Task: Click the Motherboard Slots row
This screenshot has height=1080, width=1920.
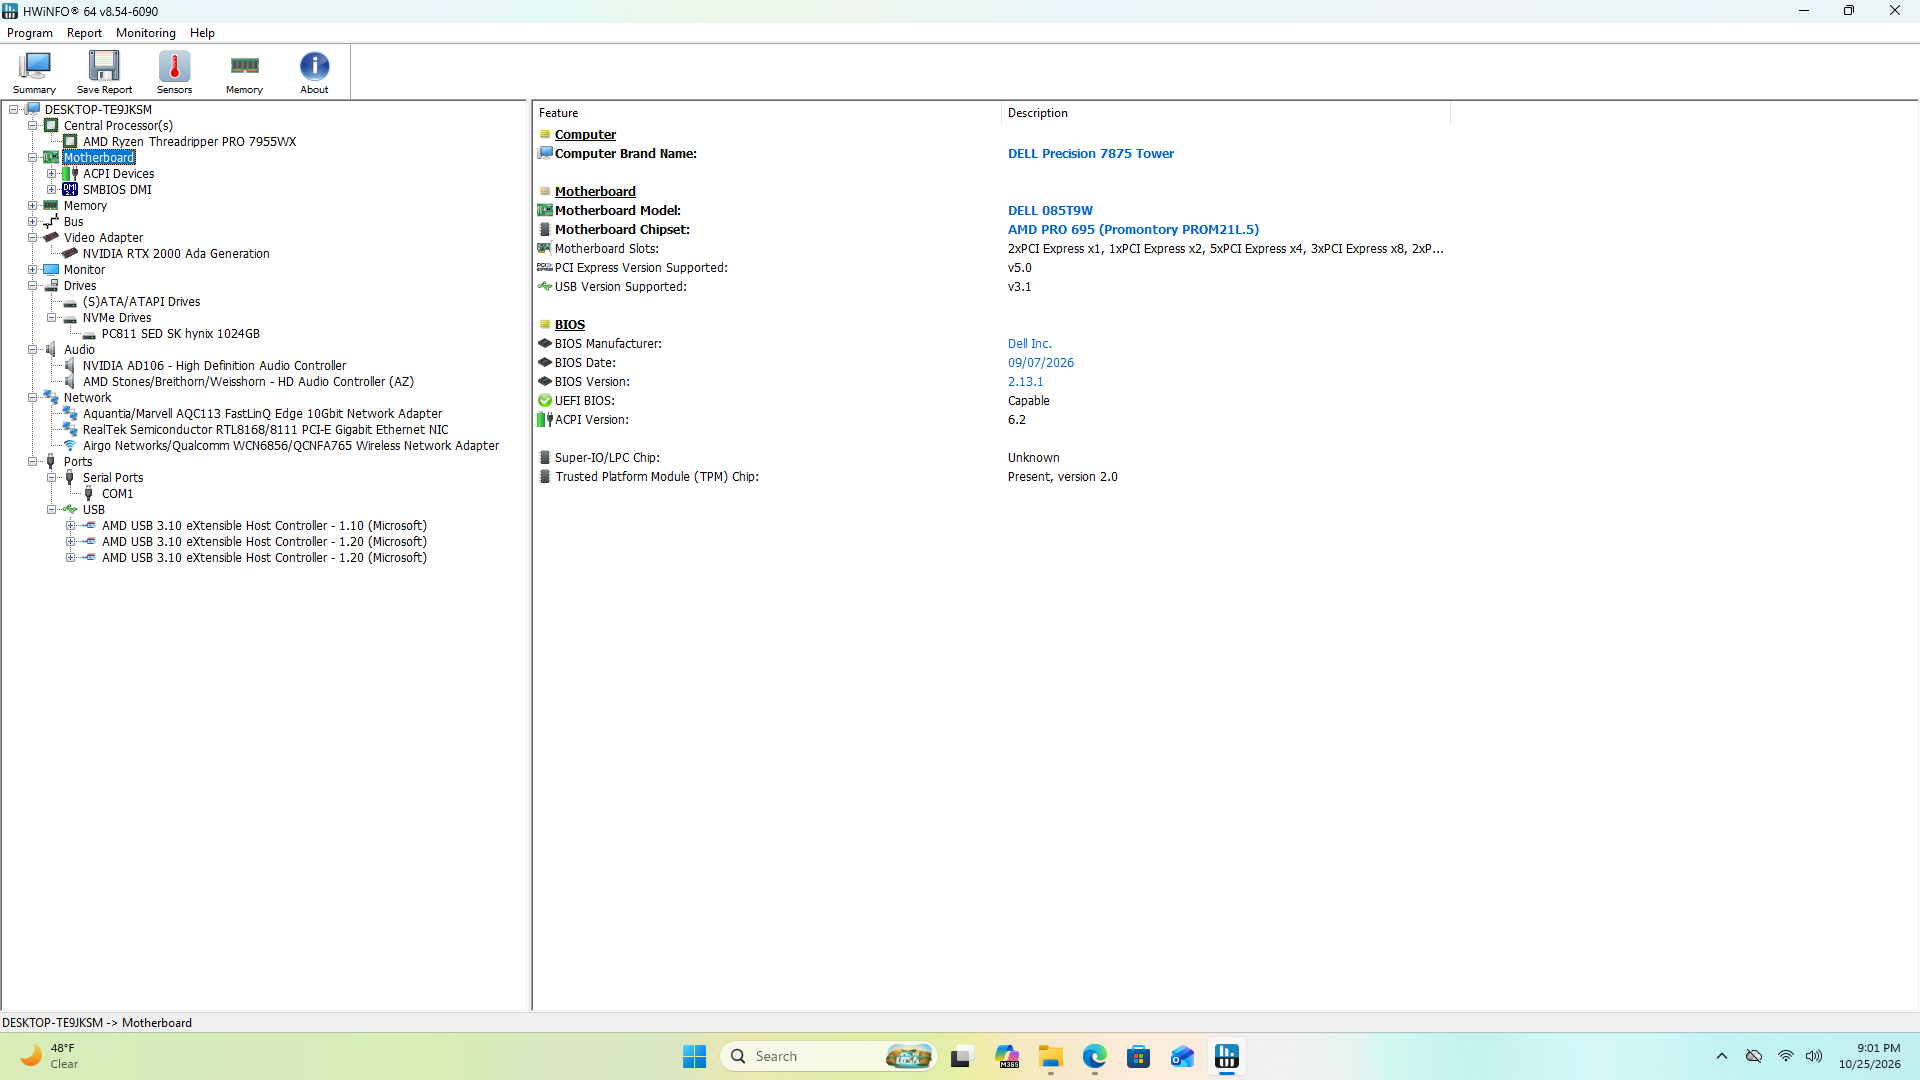Action: click(992, 249)
